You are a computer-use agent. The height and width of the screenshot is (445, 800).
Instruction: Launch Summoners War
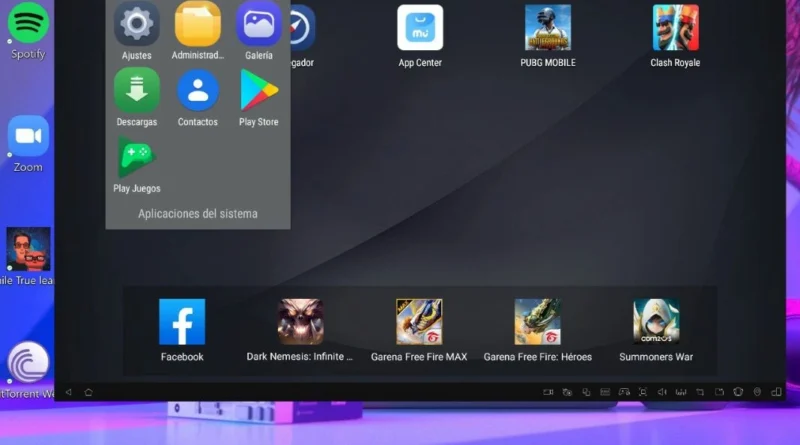[656, 322]
